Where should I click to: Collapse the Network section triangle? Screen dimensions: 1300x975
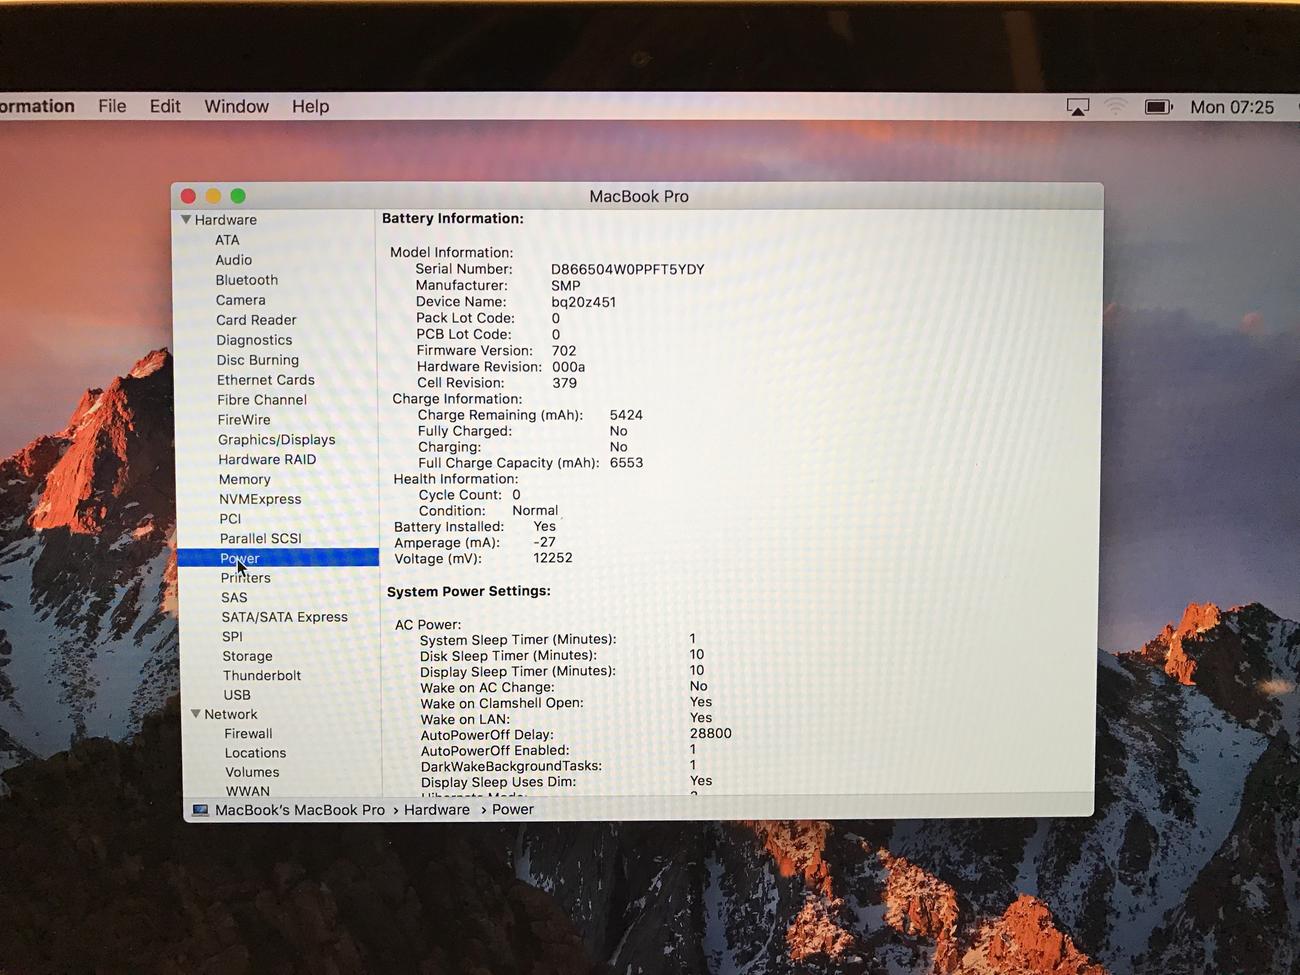pos(196,714)
